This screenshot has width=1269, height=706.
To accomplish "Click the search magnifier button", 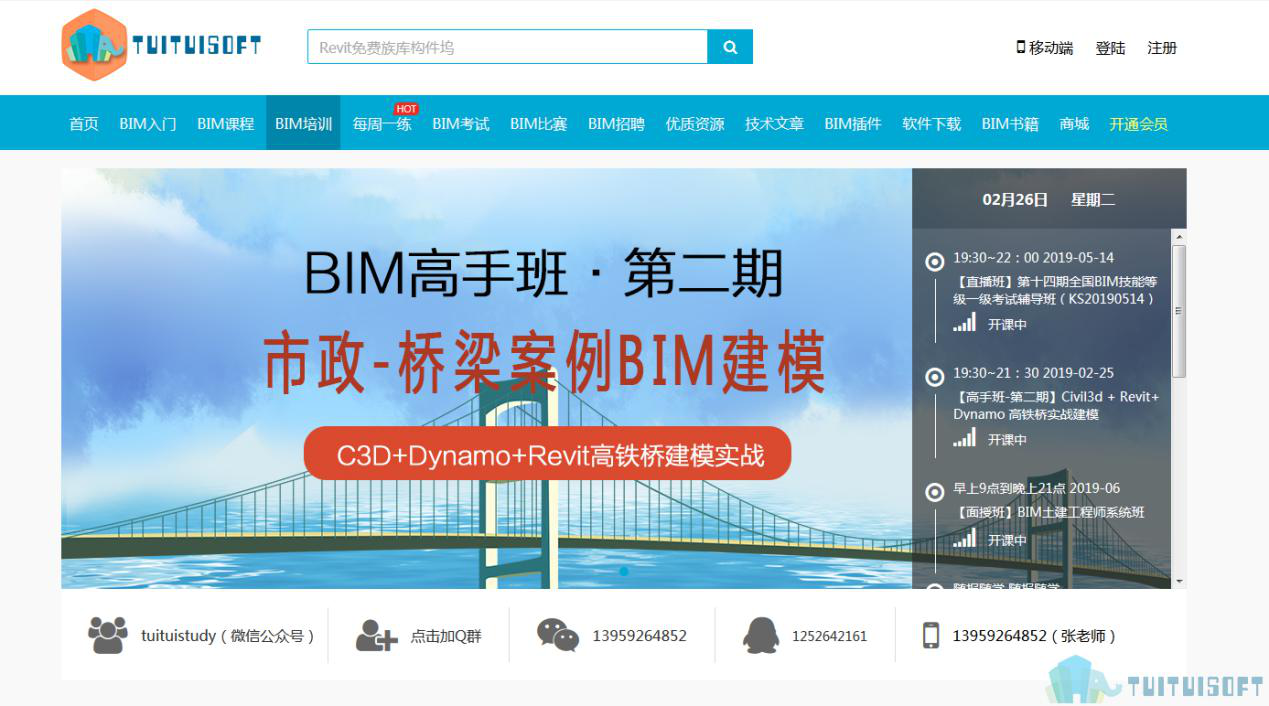I will click(x=730, y=47).
